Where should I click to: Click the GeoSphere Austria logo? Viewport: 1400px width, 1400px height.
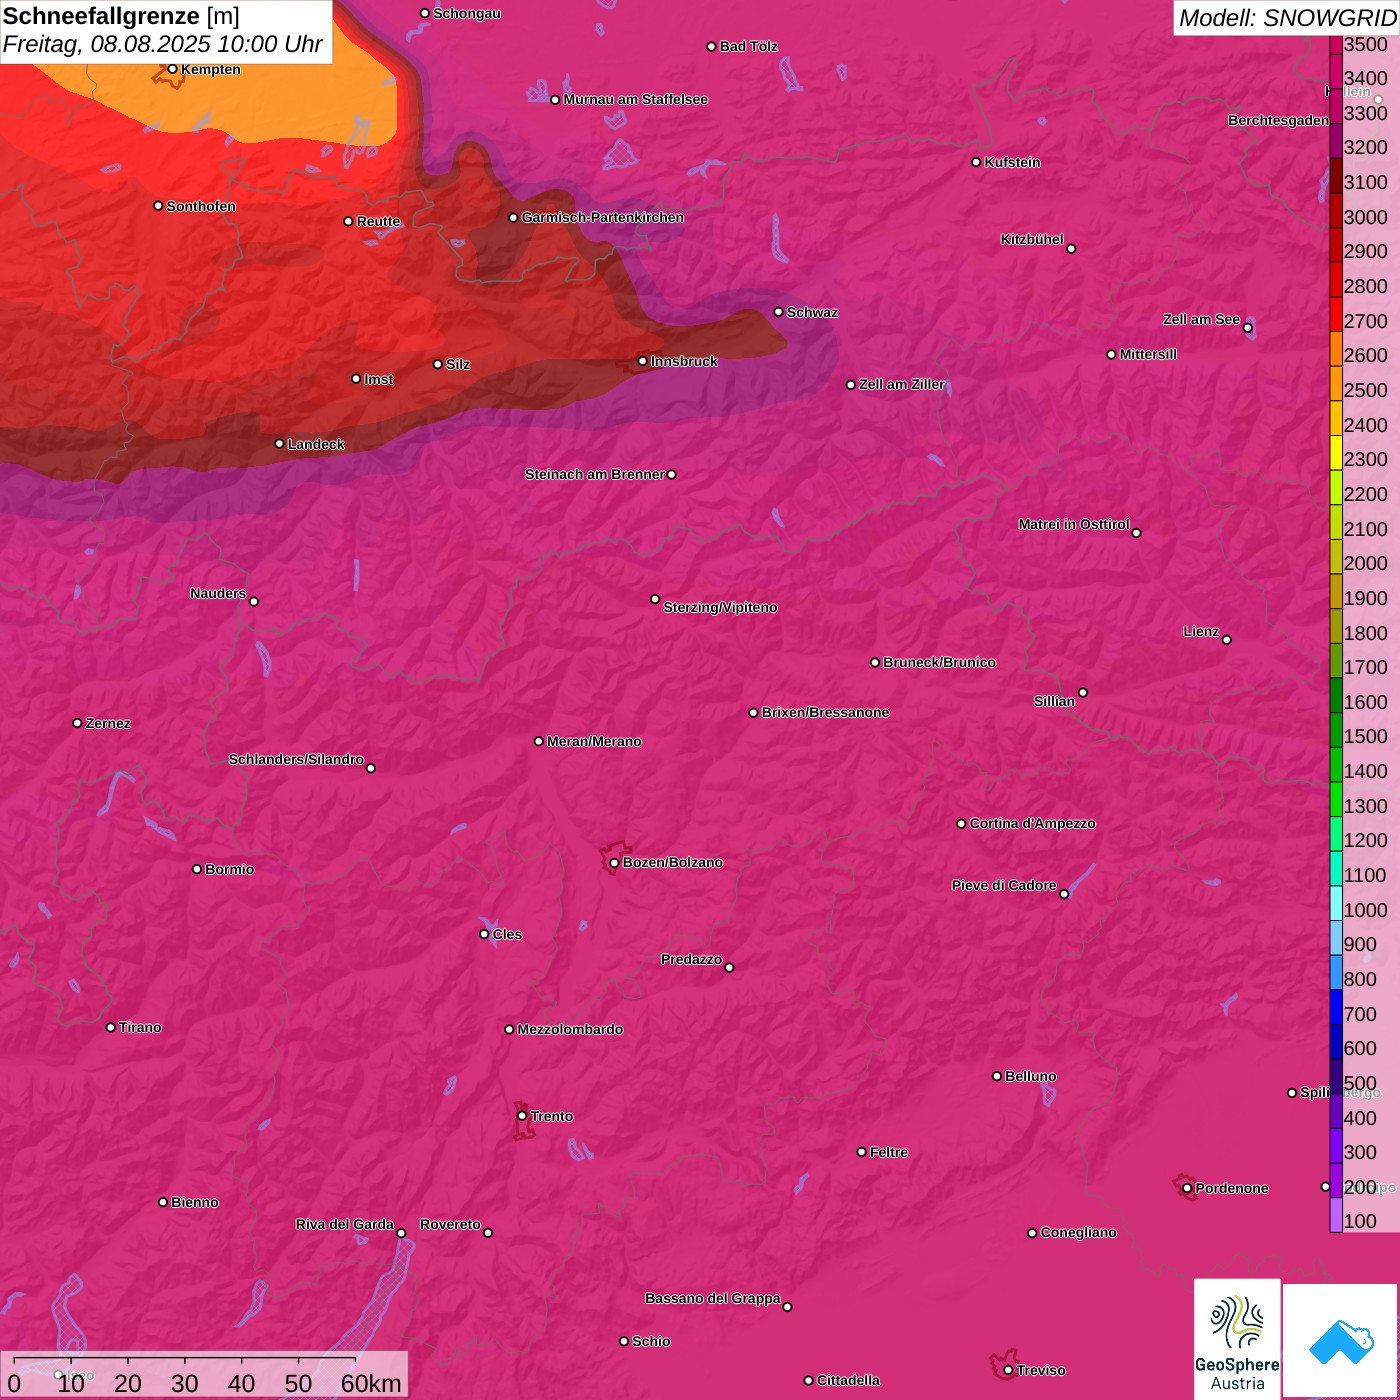coord(1237,1338)
